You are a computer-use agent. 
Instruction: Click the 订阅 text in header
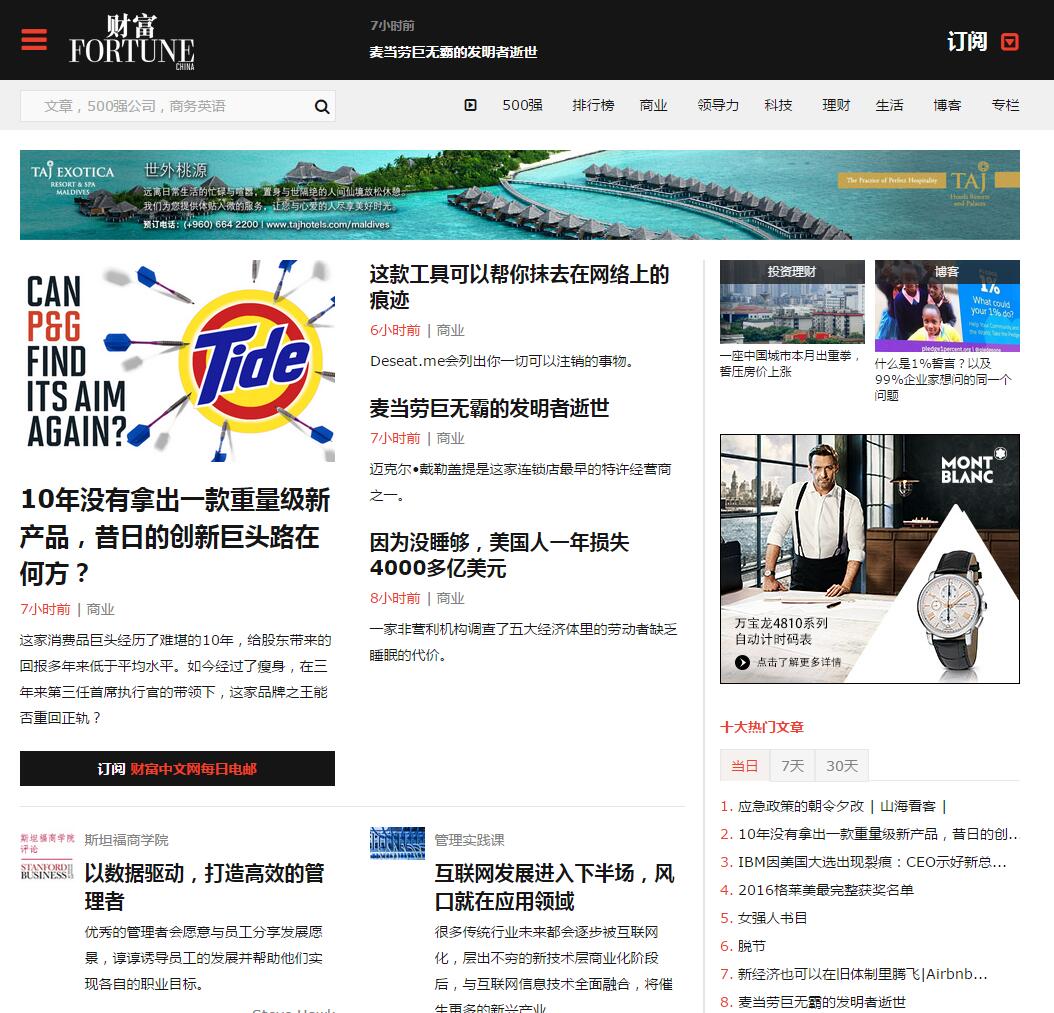click(x=967, y=42)
